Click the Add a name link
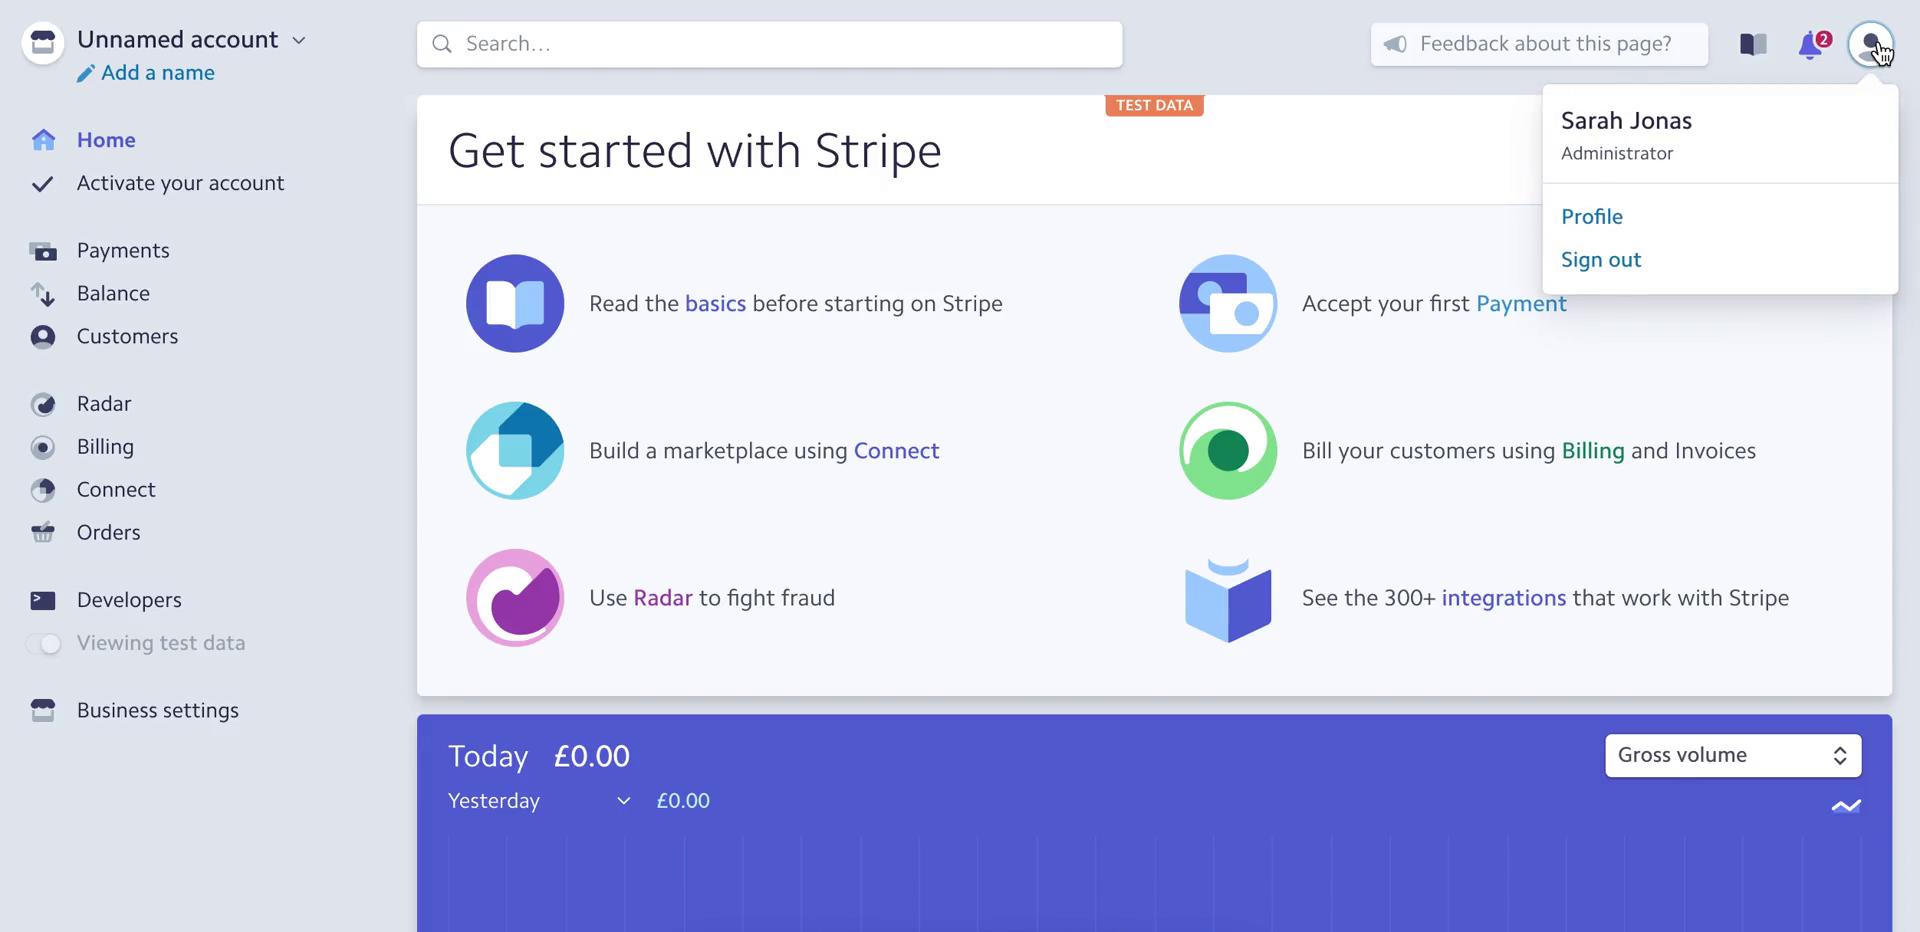The image size is (1920, 932). point(158,73)
